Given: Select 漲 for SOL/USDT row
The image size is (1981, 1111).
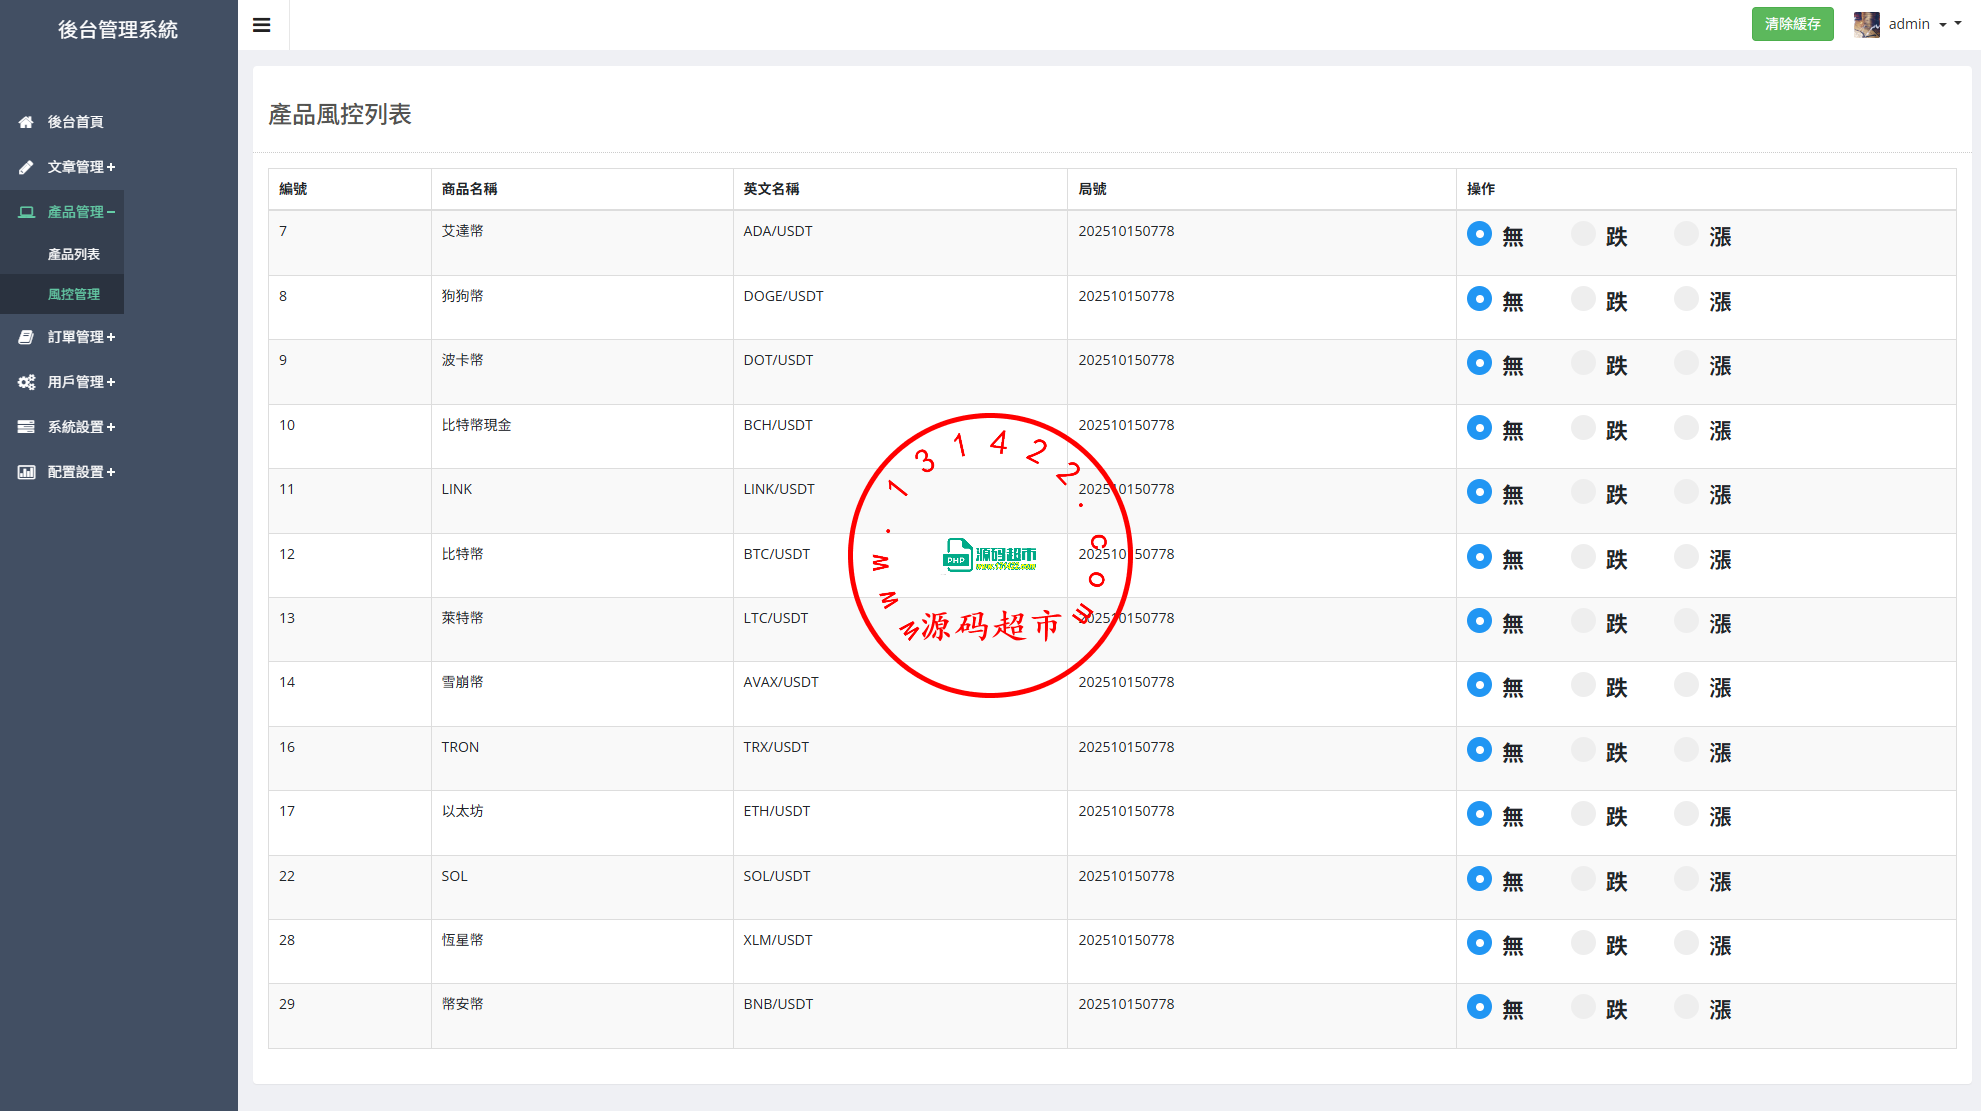Looking at the screenshot, I should 1686,879.
